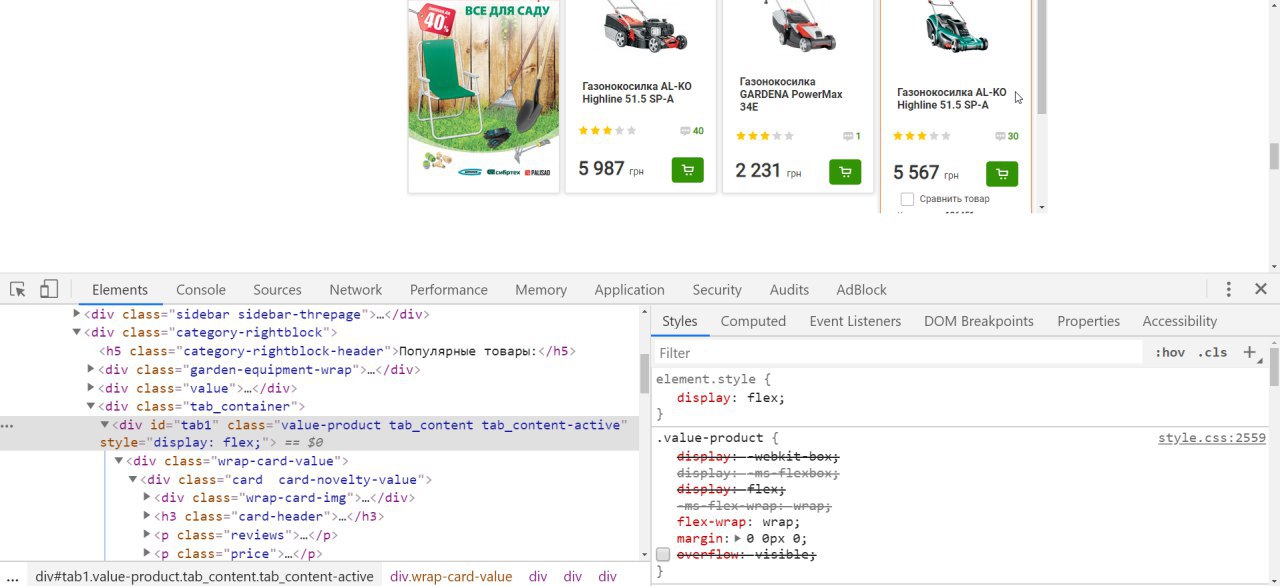Expand the sidebar sidebar-threpage div
Image resolution: width=1280 pixels, height=586 pixels.
77,314
